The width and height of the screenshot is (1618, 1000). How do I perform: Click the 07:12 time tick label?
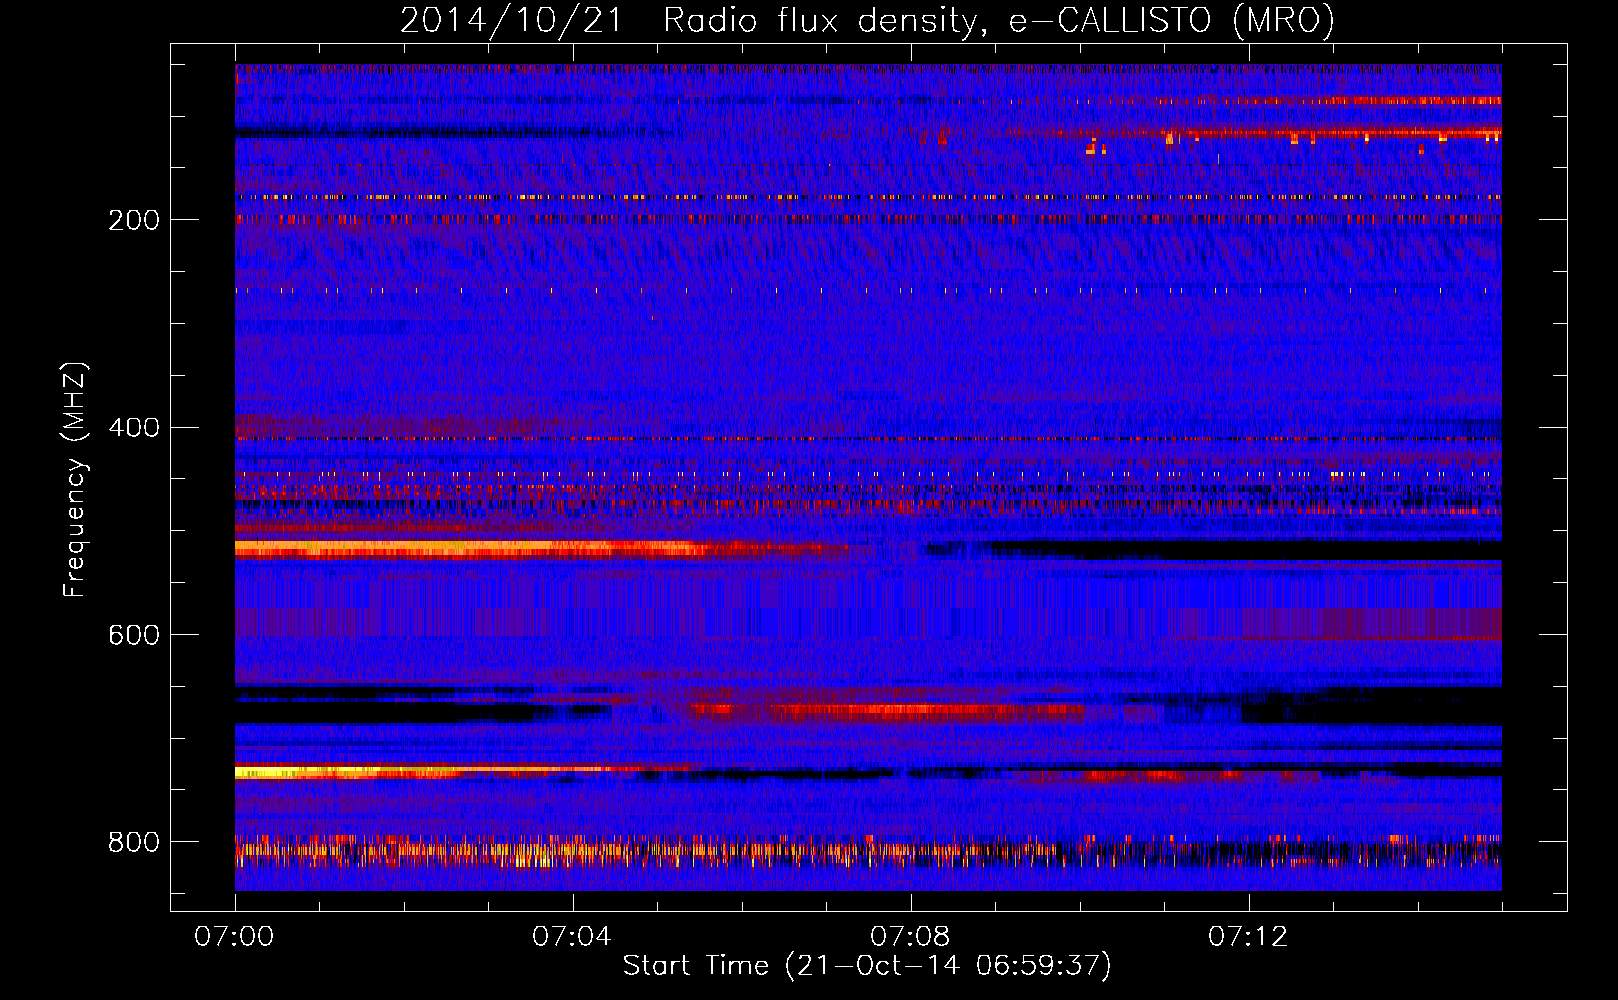coord(1248,937)
